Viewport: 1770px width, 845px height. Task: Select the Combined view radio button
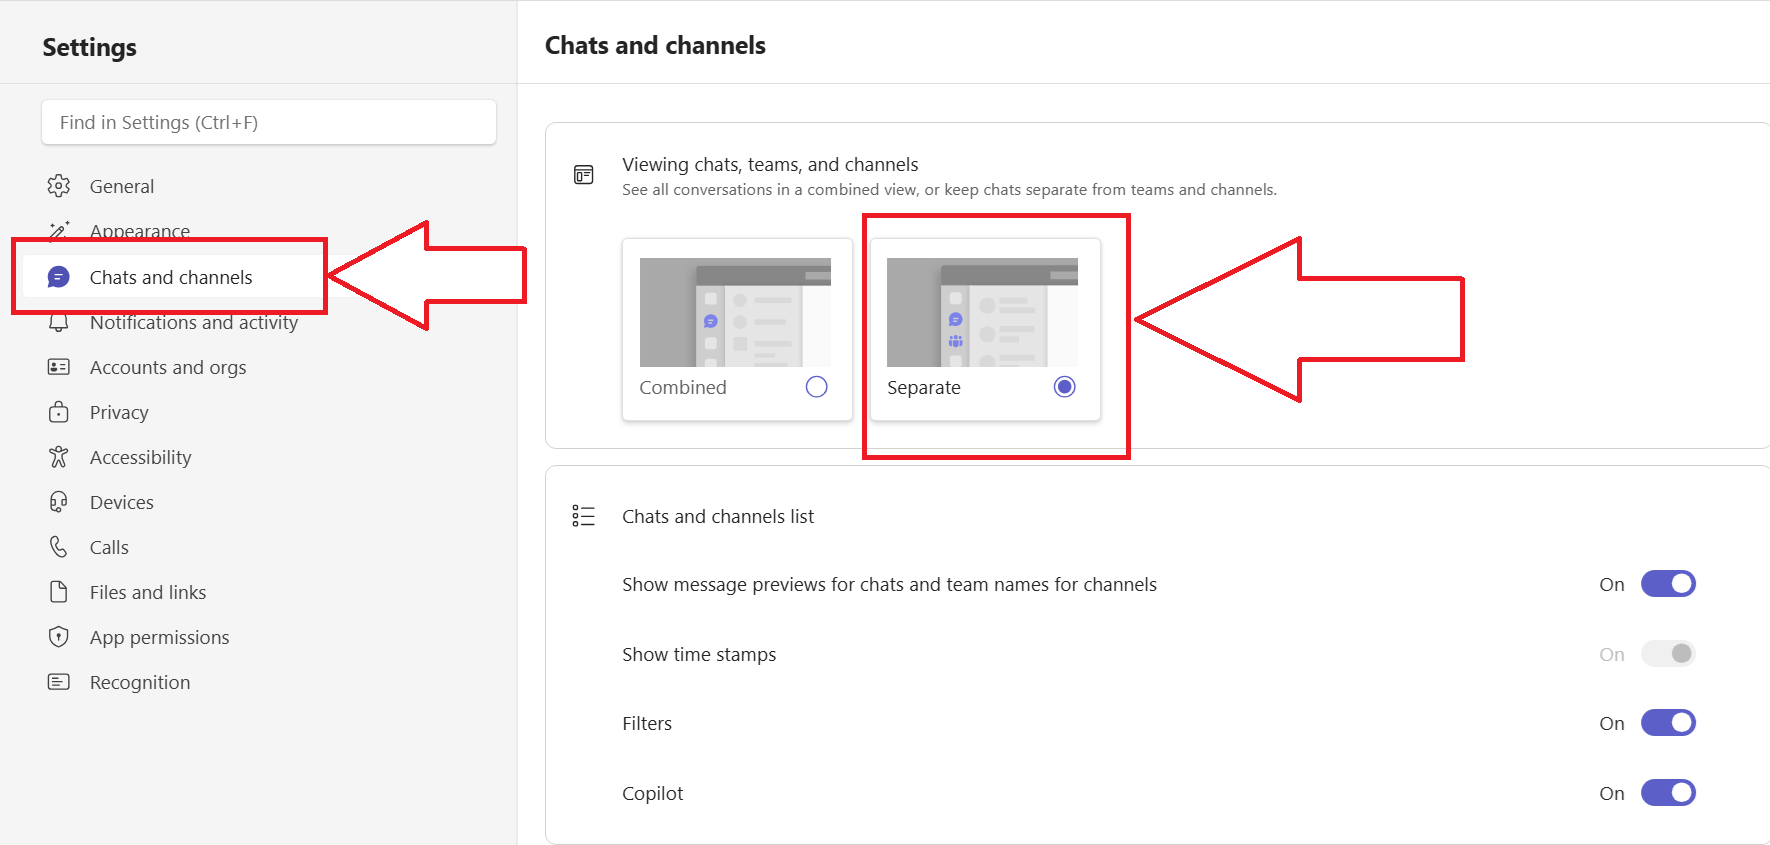point(816,387)
